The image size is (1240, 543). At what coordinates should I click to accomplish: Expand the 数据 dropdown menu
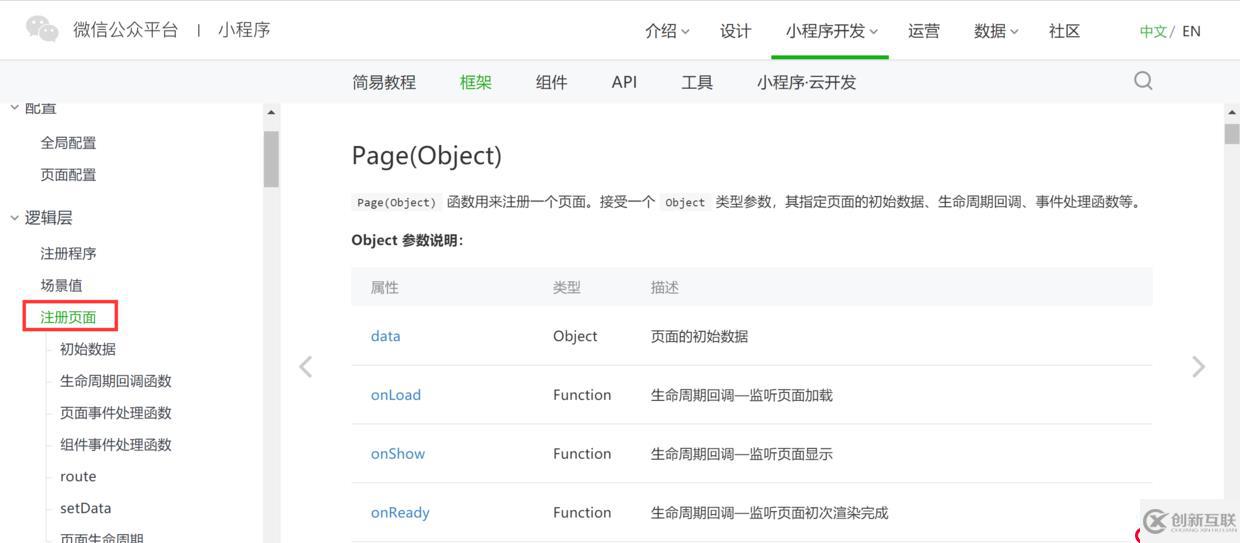995,31
